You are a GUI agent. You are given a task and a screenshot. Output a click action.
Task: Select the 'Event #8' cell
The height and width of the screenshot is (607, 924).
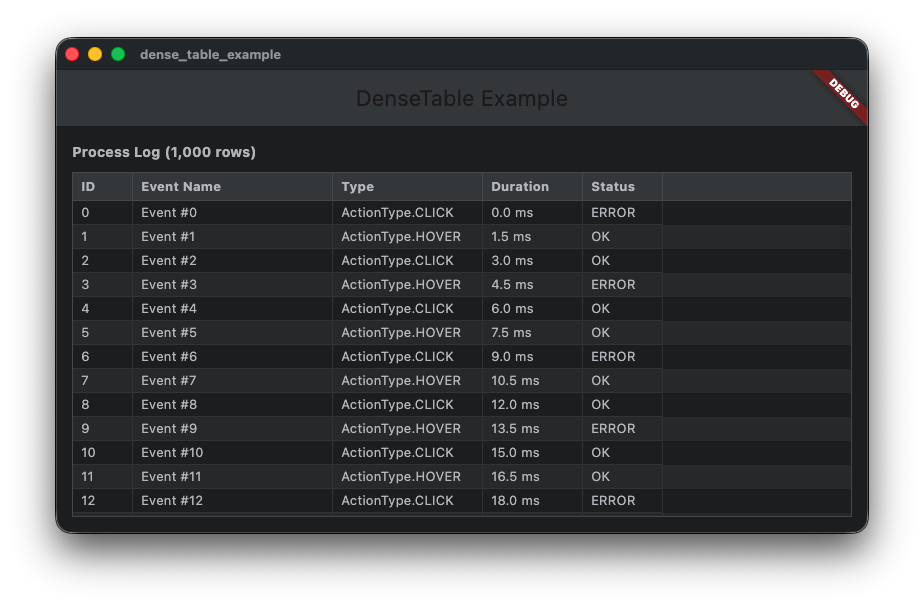point(232,405)
